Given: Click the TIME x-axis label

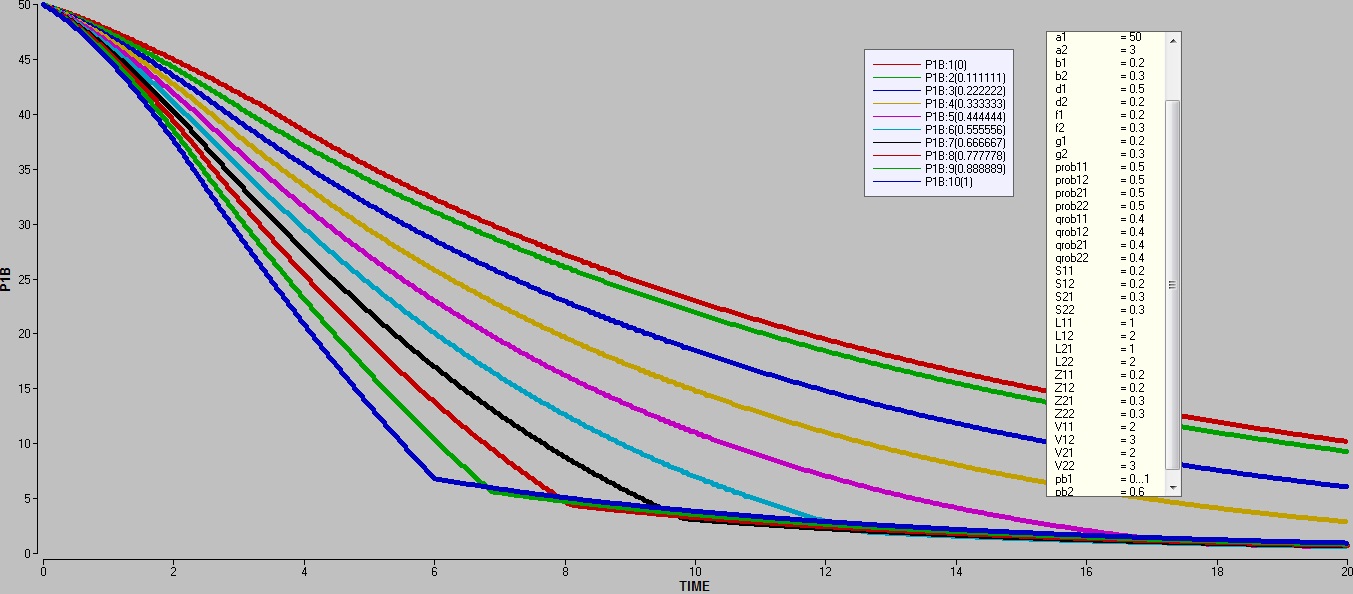Looking at the screenshot, I should point(694,586).
